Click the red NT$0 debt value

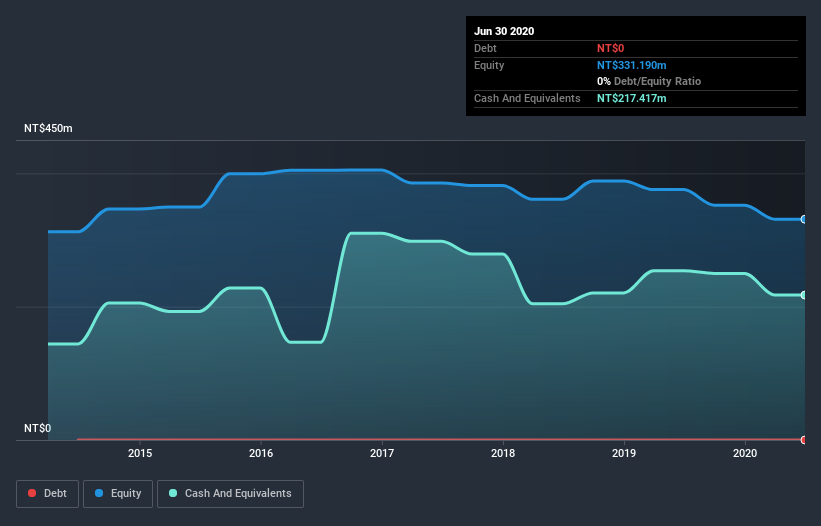click(611, 48)
